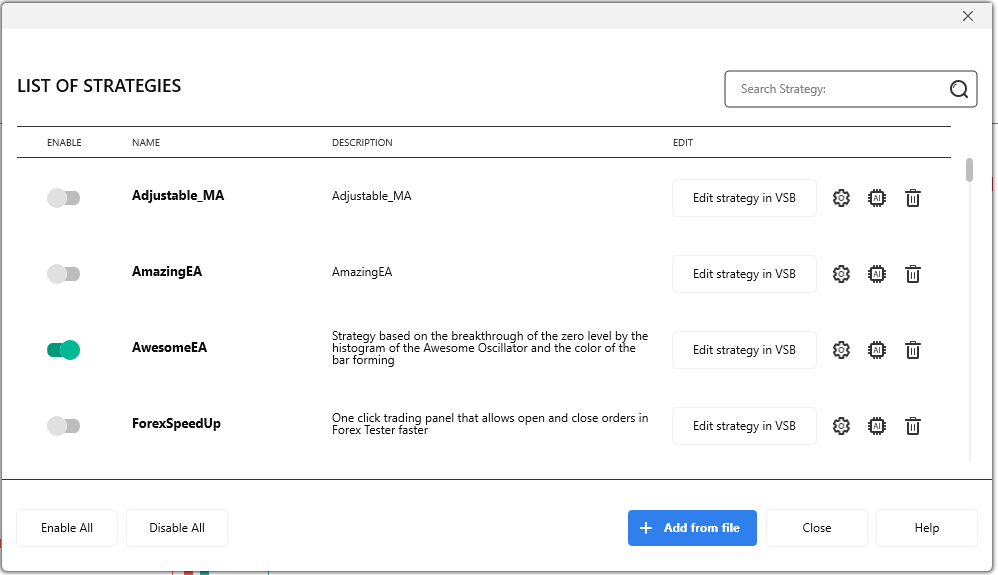Open settings gear for Adjustable_MA strategy
This screenshot has width=998, height=575.
(841, 198)
